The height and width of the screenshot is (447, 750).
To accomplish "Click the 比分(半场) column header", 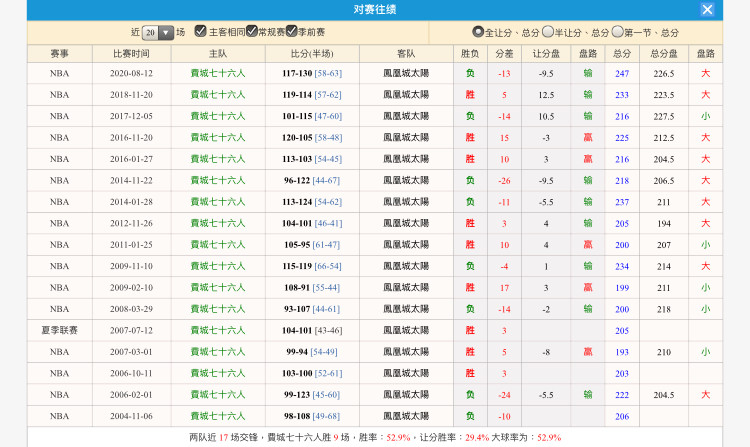I will click(x=312, y=54).
